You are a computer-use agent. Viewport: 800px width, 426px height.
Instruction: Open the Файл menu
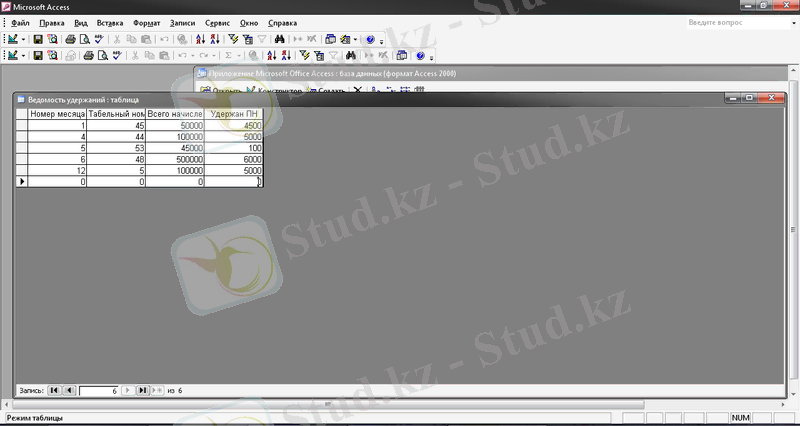tap(20, 23)
